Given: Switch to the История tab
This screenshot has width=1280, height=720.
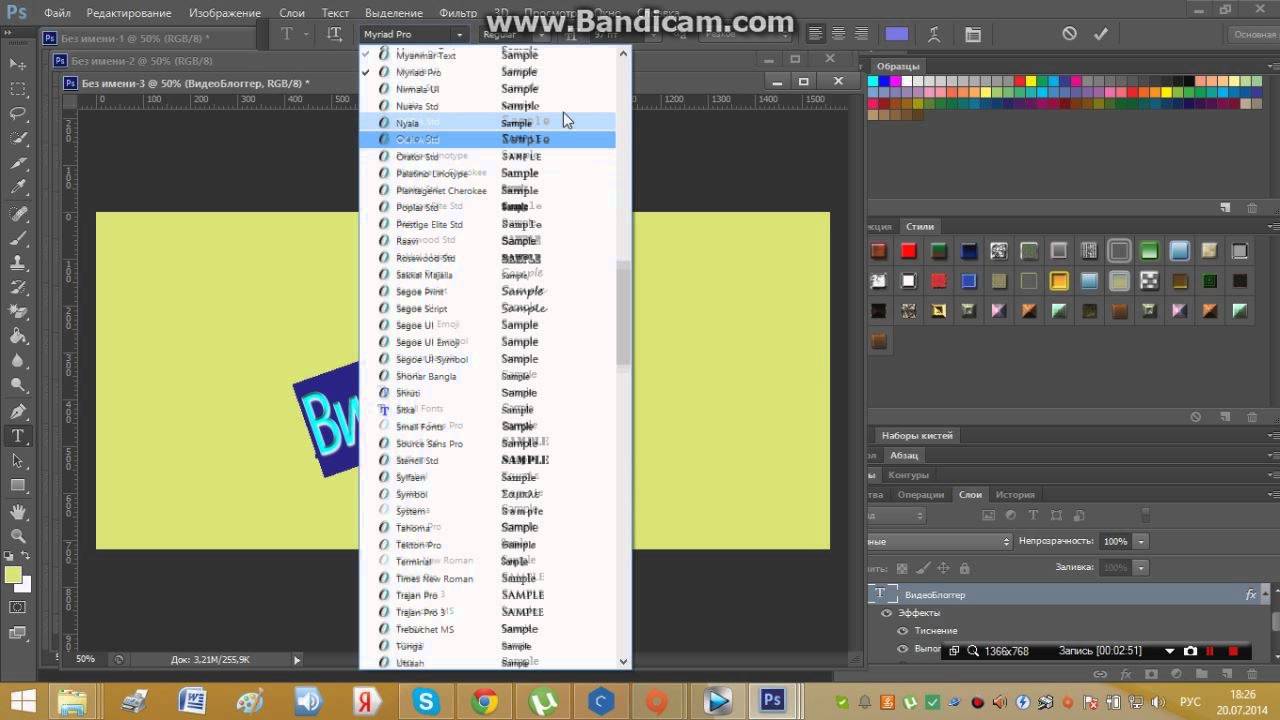Looking at the screenshot, I should 1015,494.
